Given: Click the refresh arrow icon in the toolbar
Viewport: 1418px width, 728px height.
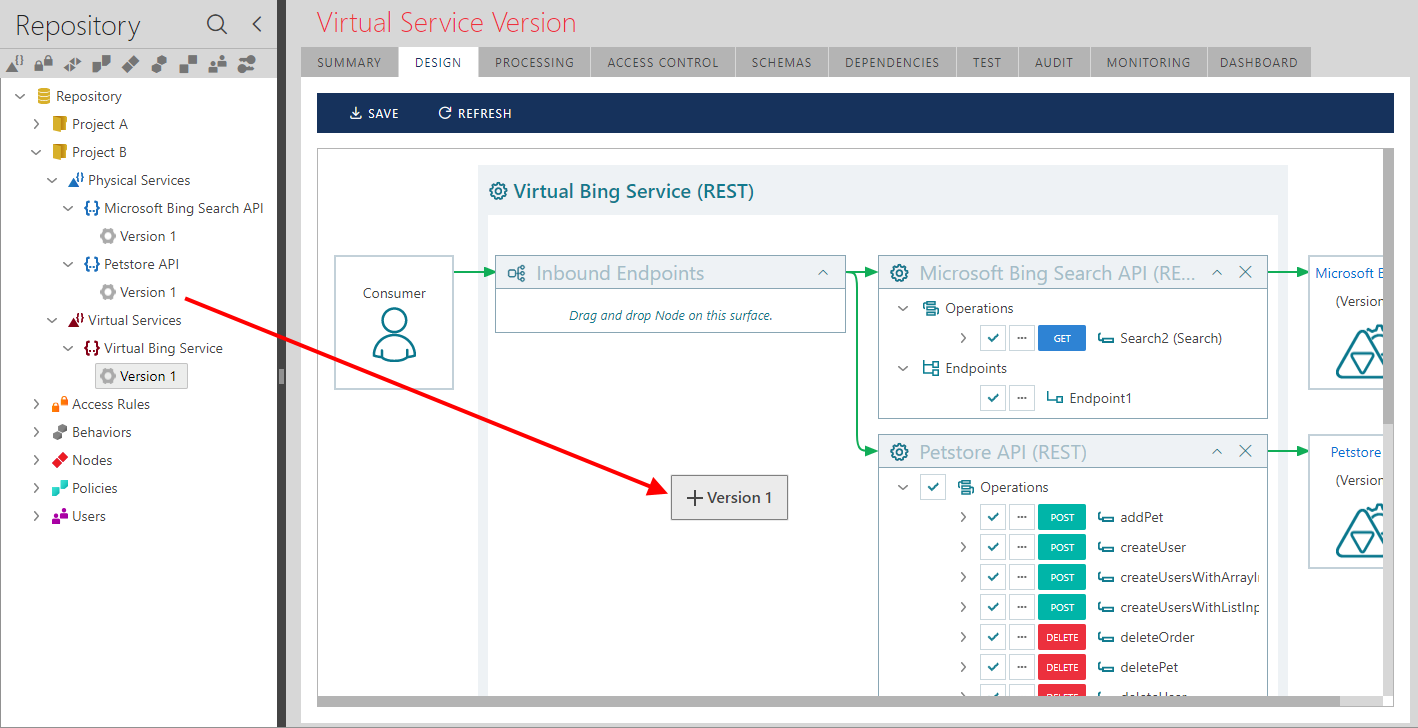Looking at the screenshot, I should coord(445,113).
